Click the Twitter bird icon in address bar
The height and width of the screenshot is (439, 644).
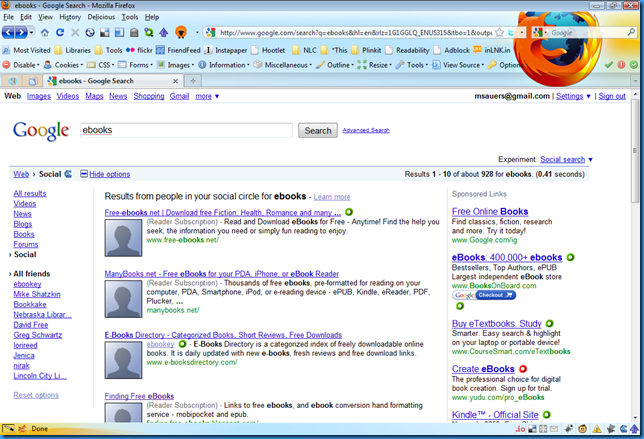[x=511, y=32]
